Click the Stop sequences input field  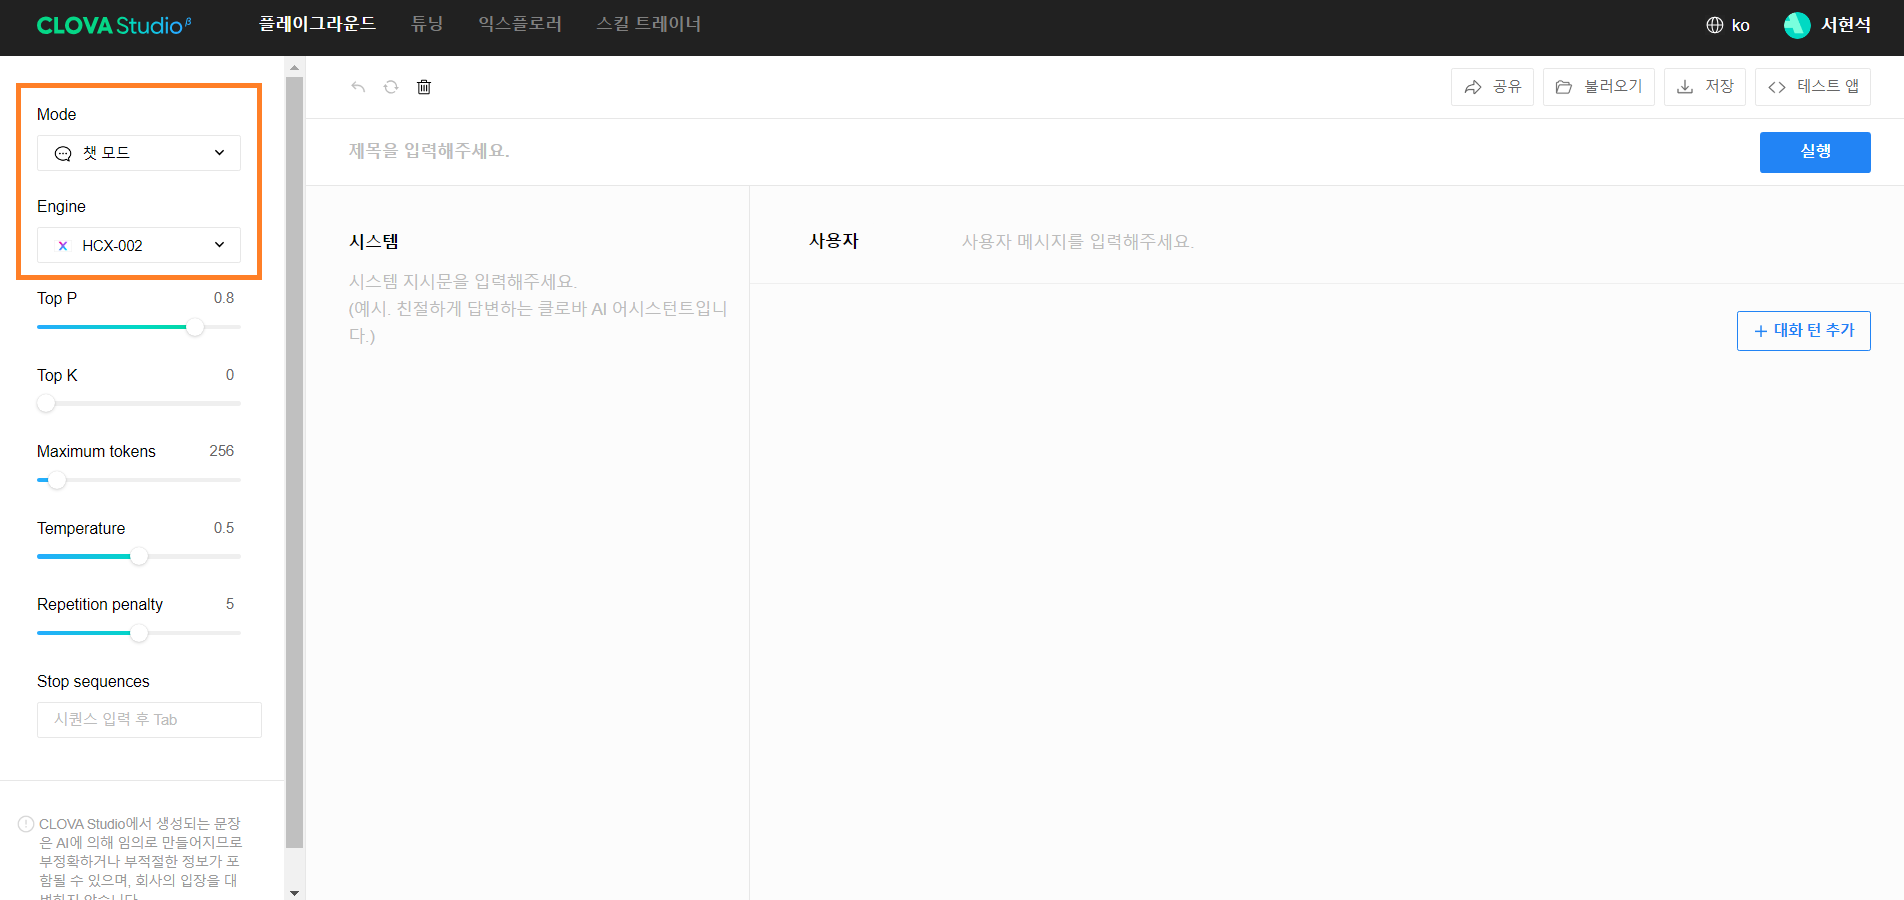click(x=149, y=720)
